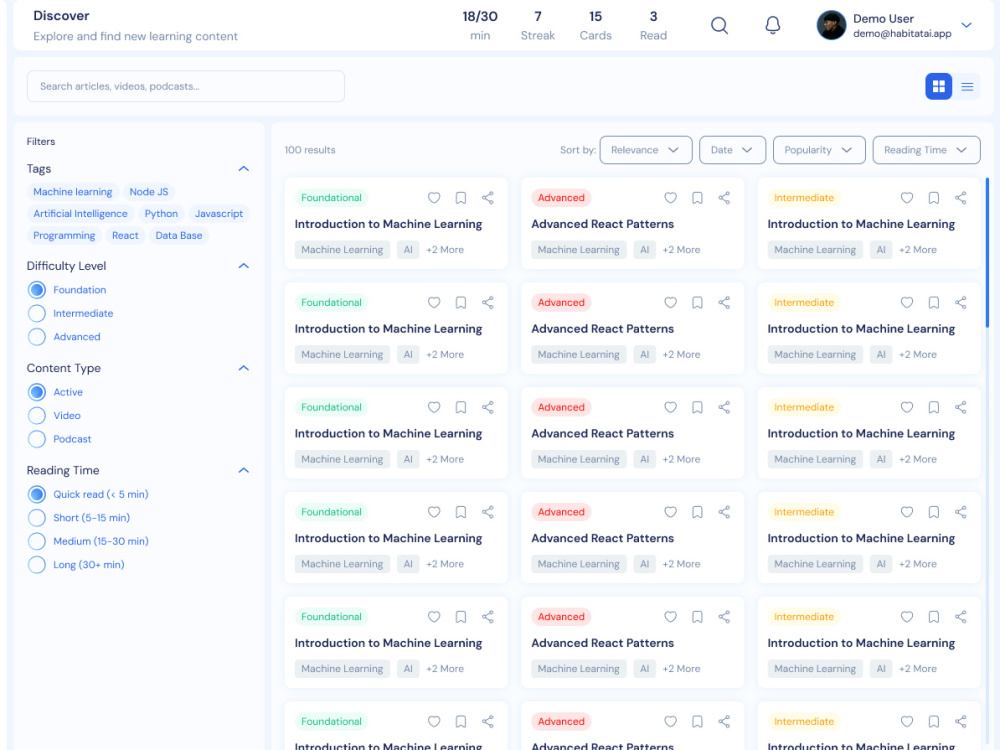Bookmark the fifth-row Intermediate card

934,617
